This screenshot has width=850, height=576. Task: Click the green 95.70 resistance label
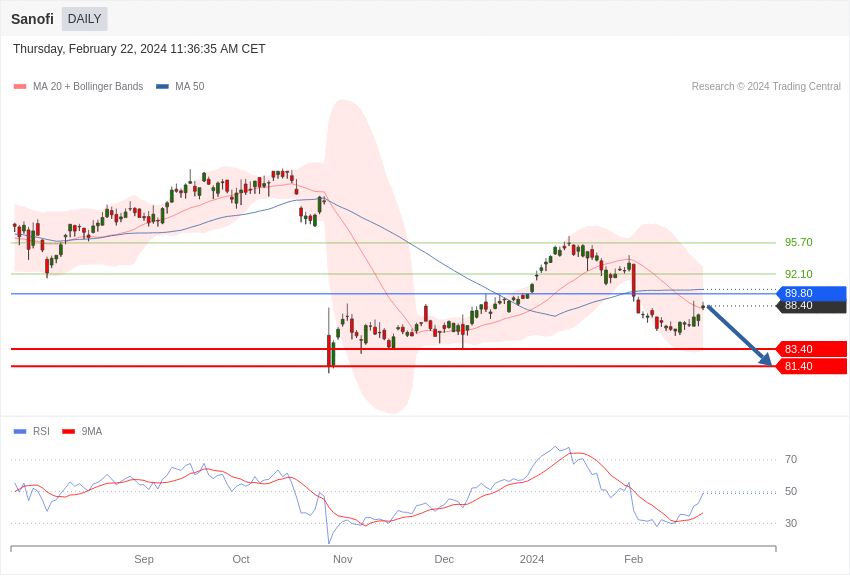pos(798,242)
